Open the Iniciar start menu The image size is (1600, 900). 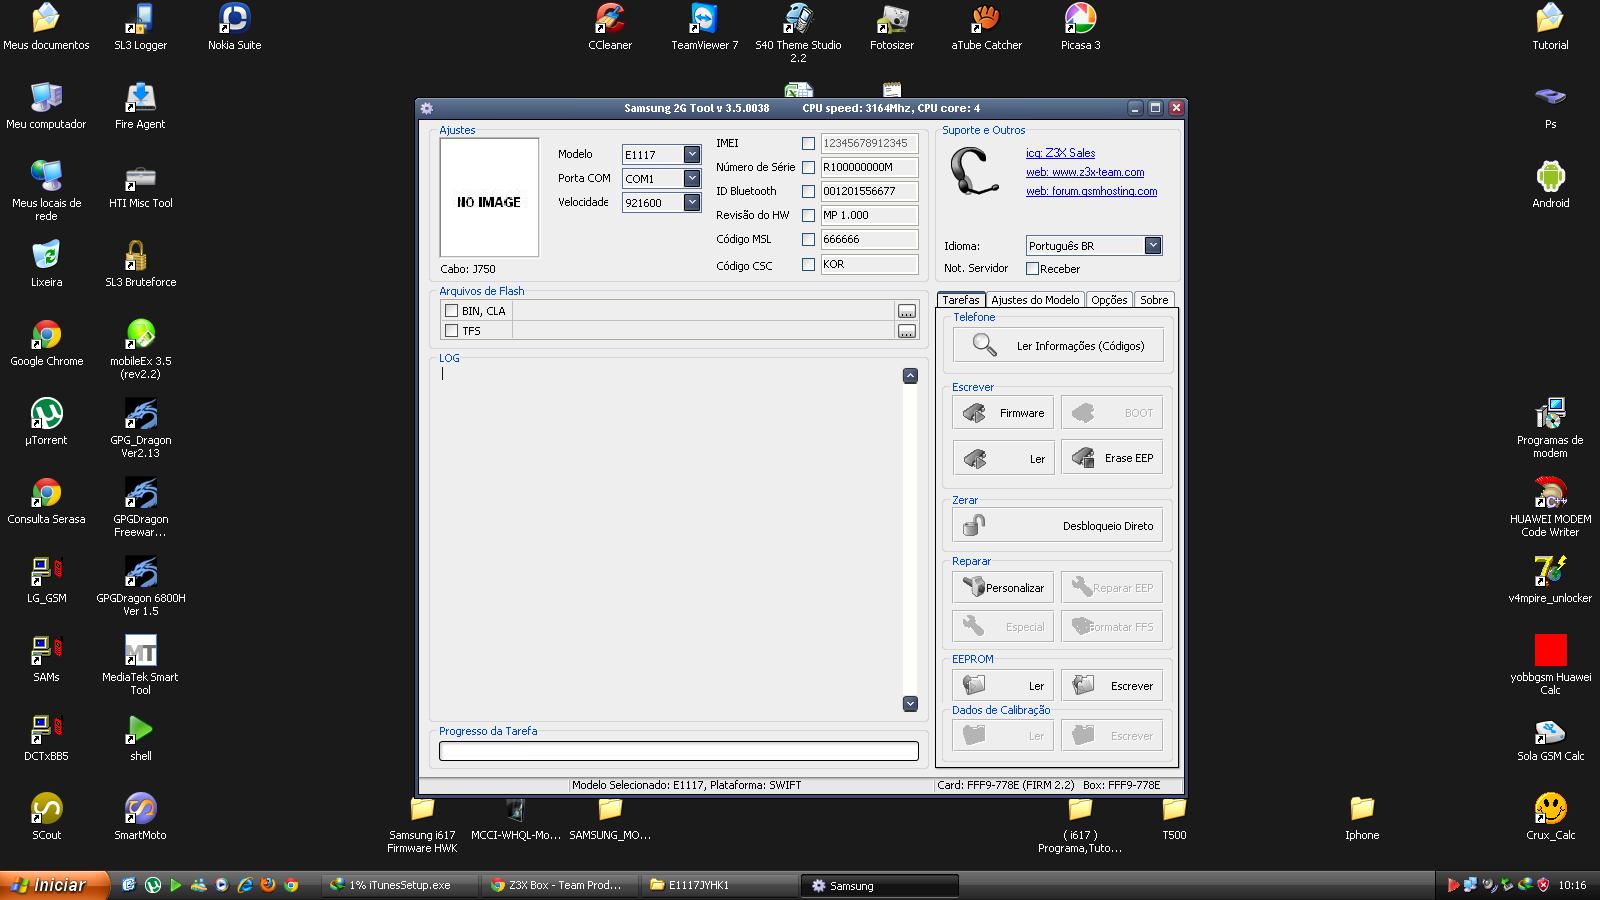tap(55, 885)
